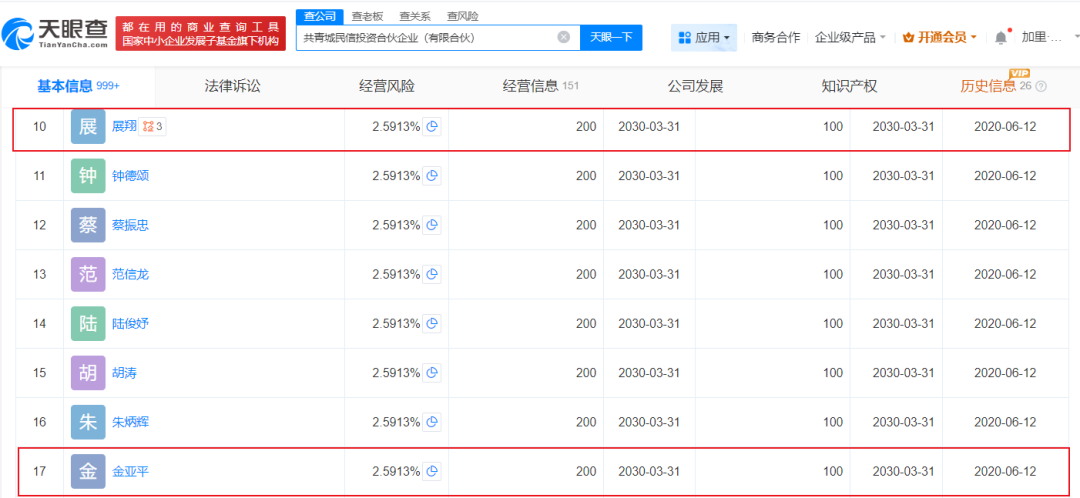The image size is (1080, 498).
Task: Open the 商务合作 link
Action: (x=776, y=37)
